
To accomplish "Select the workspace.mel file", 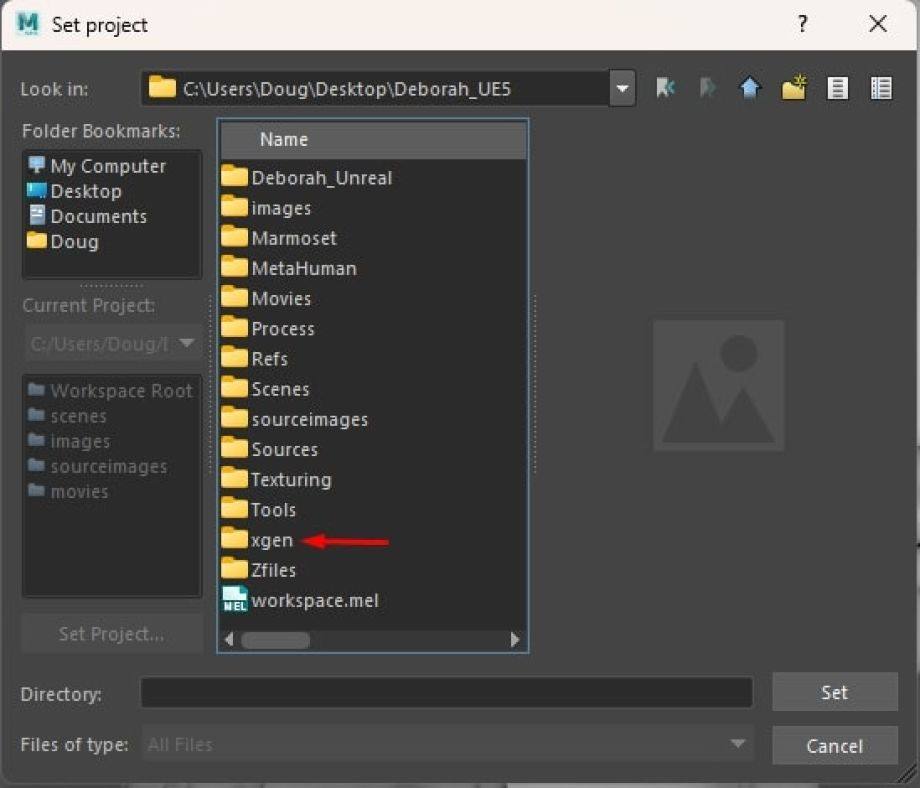I will [314, 600].
